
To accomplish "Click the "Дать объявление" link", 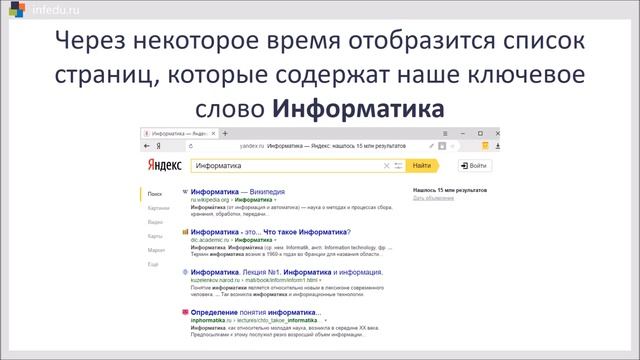I will tap(433, 198).
